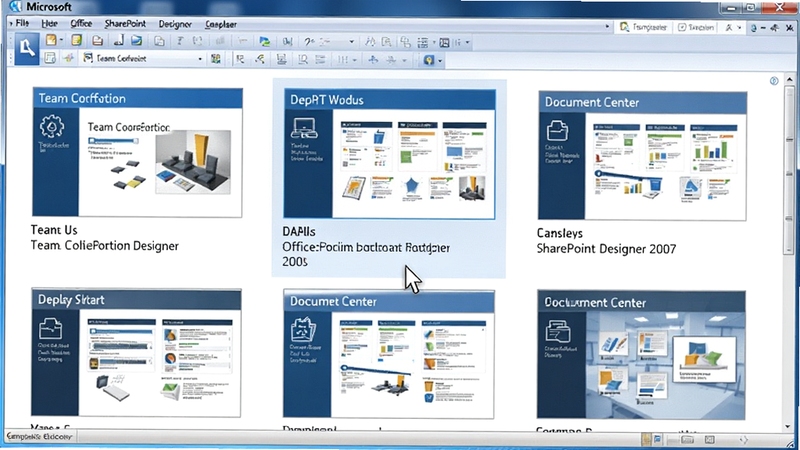Click the list-lines toolbar icon
The width and height of the screenshot is (800, 450).
422,43
